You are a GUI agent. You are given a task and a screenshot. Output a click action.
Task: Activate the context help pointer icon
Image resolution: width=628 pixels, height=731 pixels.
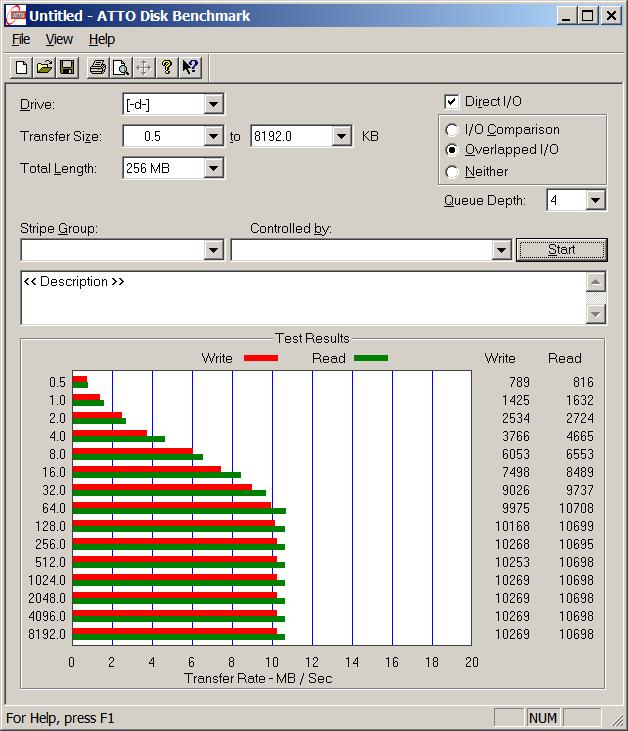[x=190, y=67]
